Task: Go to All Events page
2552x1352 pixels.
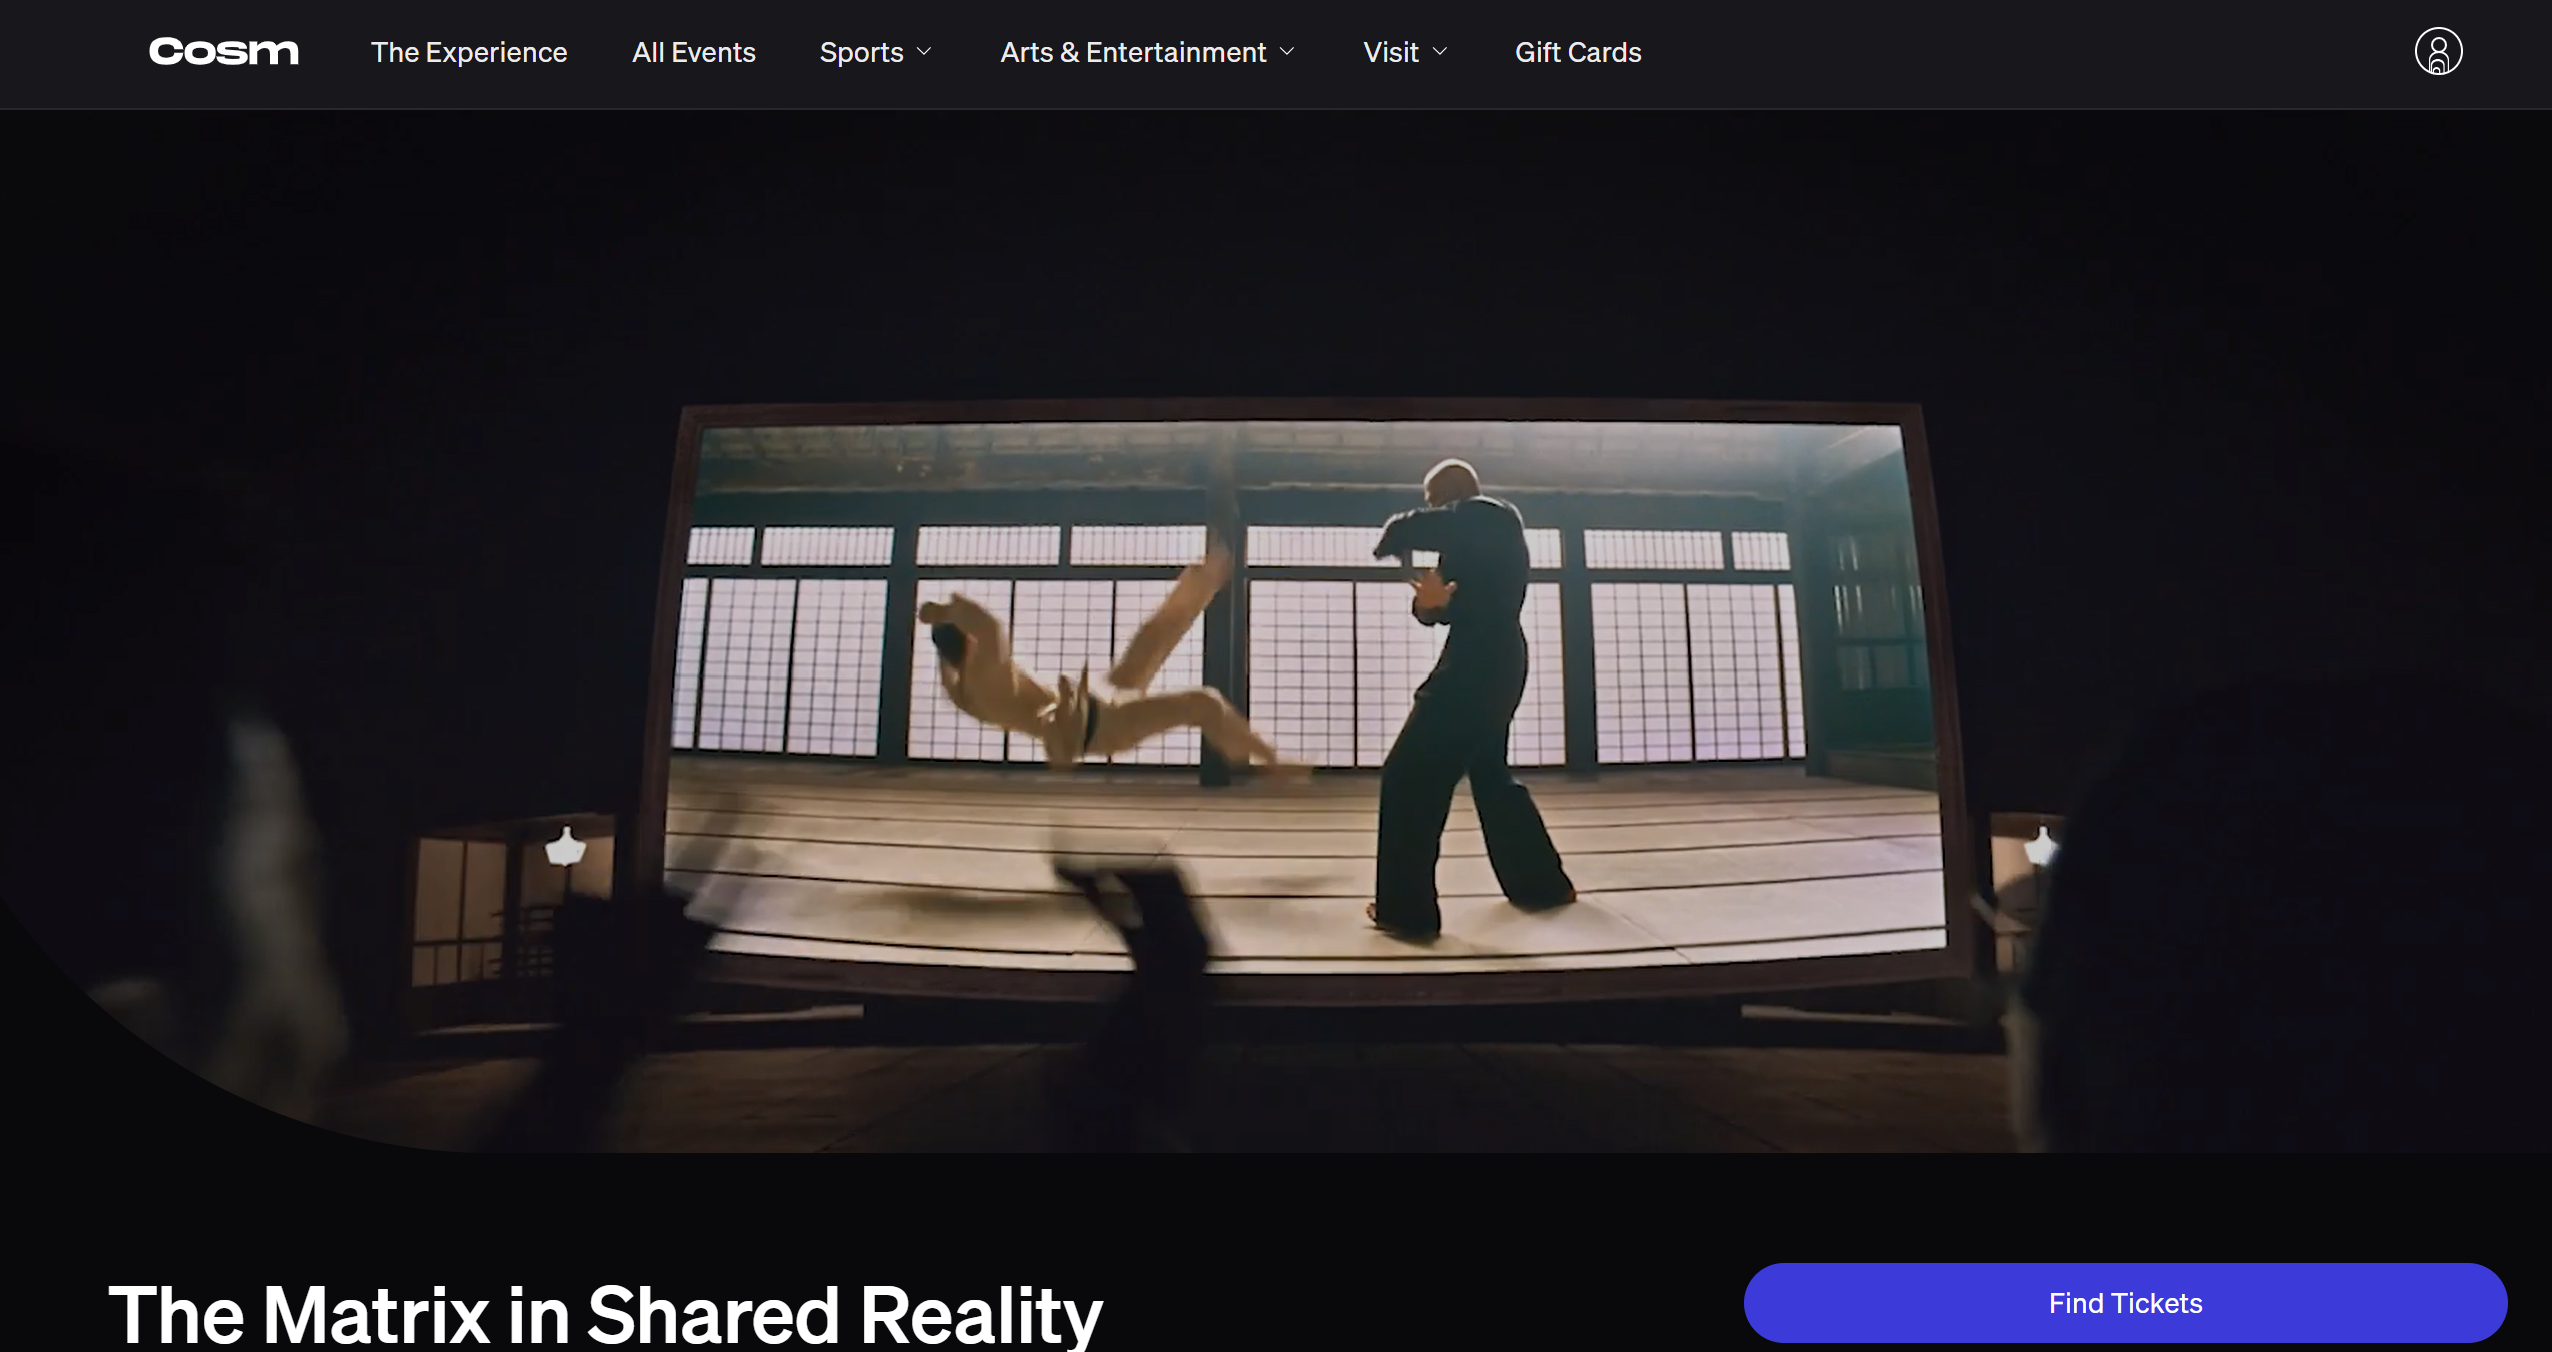Action: pyautogui.click(x=693, y=52)
